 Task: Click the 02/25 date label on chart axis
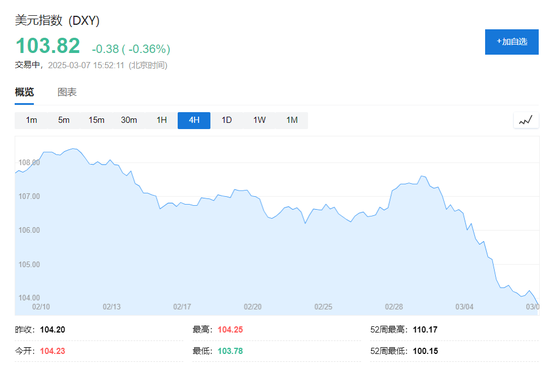(x=323, y=307)
